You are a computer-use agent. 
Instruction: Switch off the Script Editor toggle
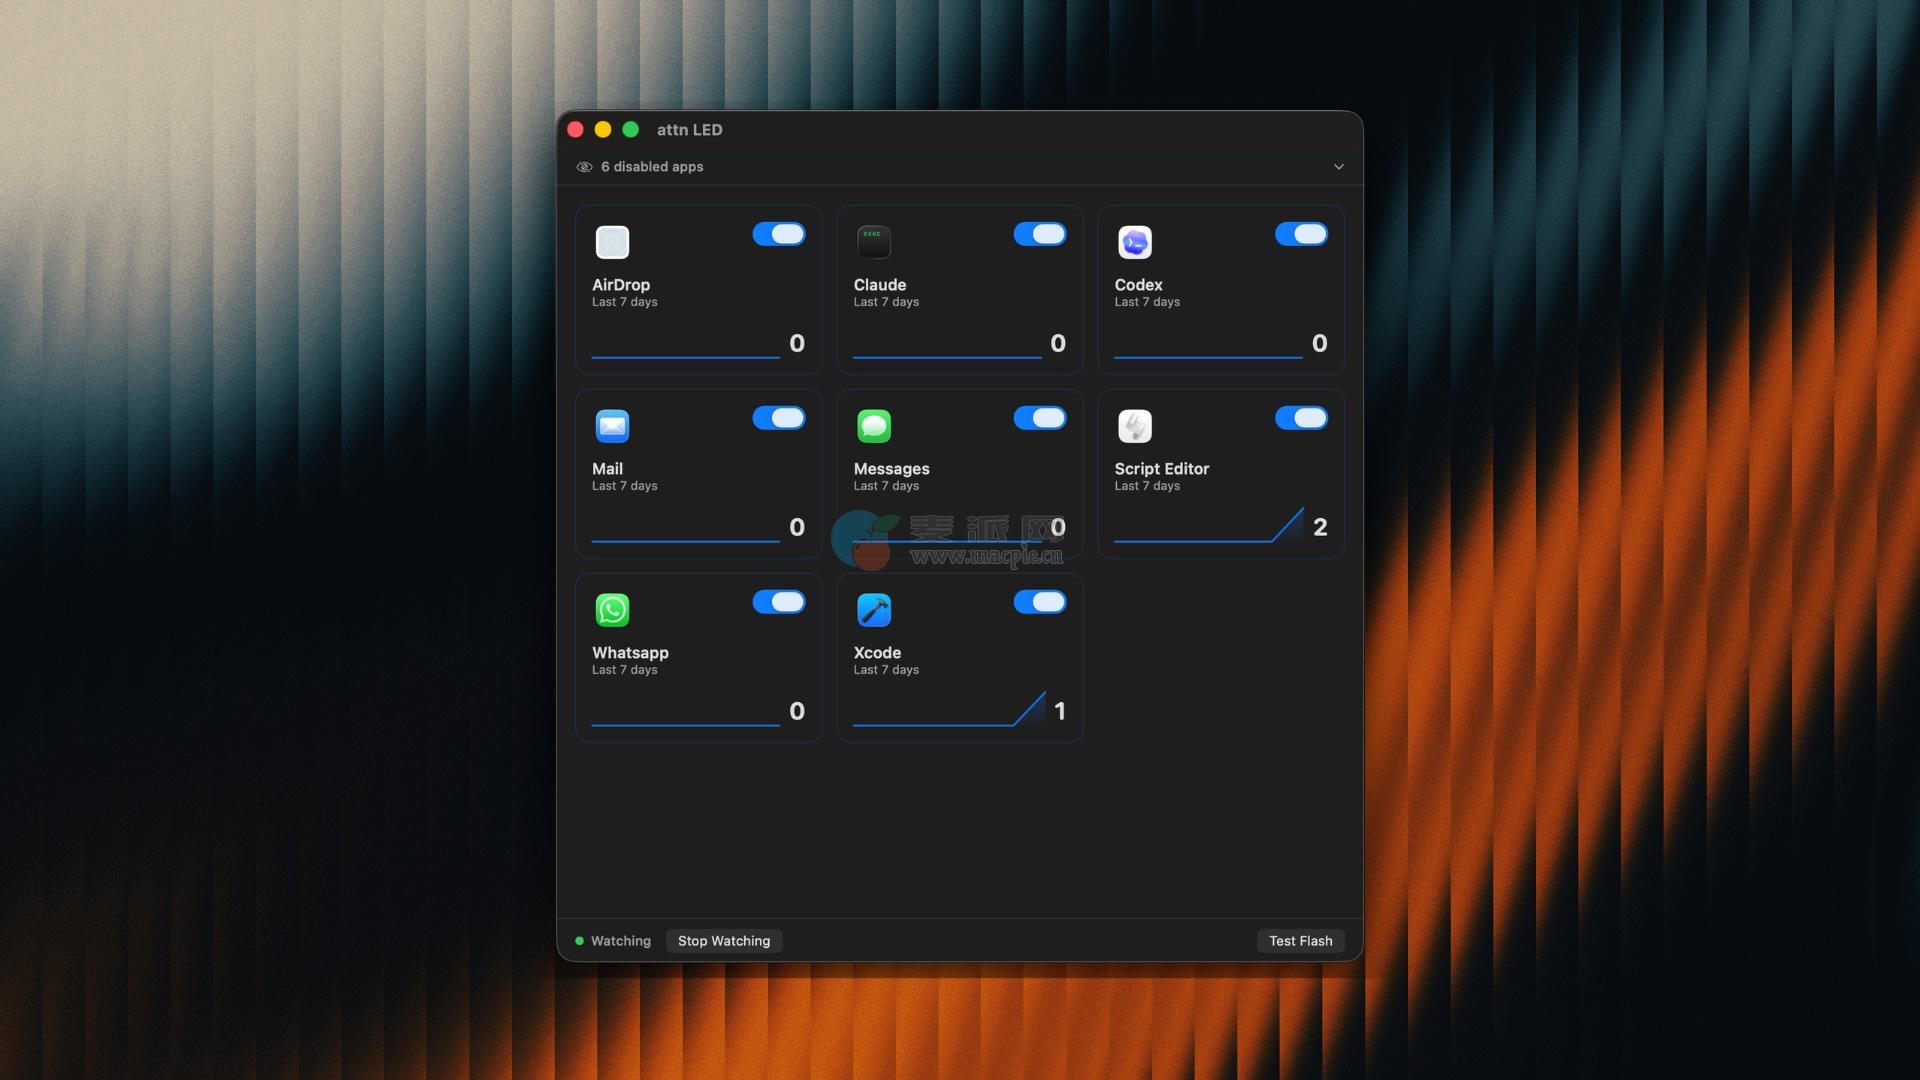tap(1301, 418)
